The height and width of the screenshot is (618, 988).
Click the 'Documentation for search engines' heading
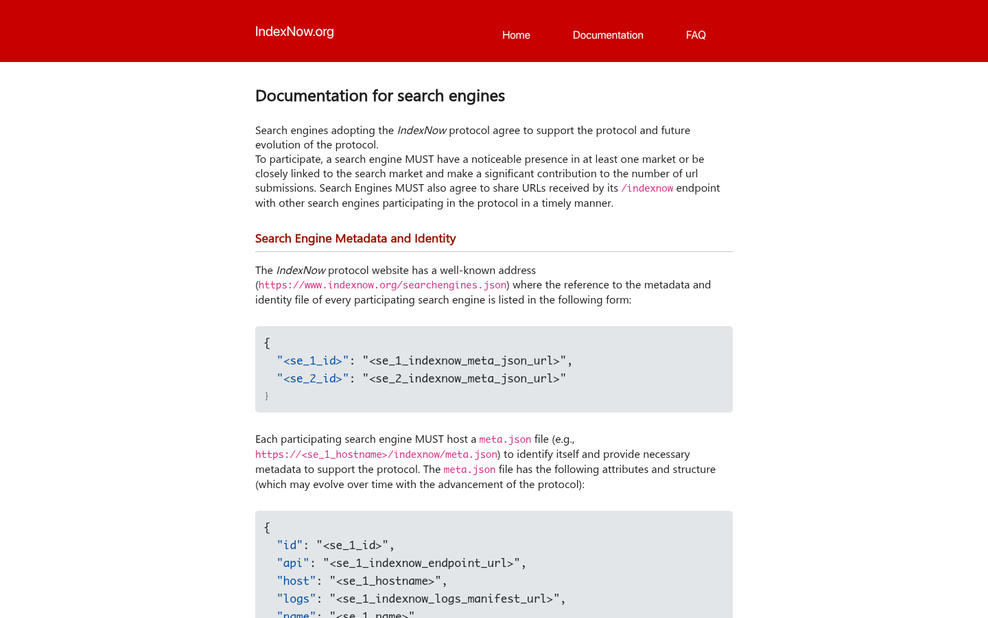pos(380,96)
